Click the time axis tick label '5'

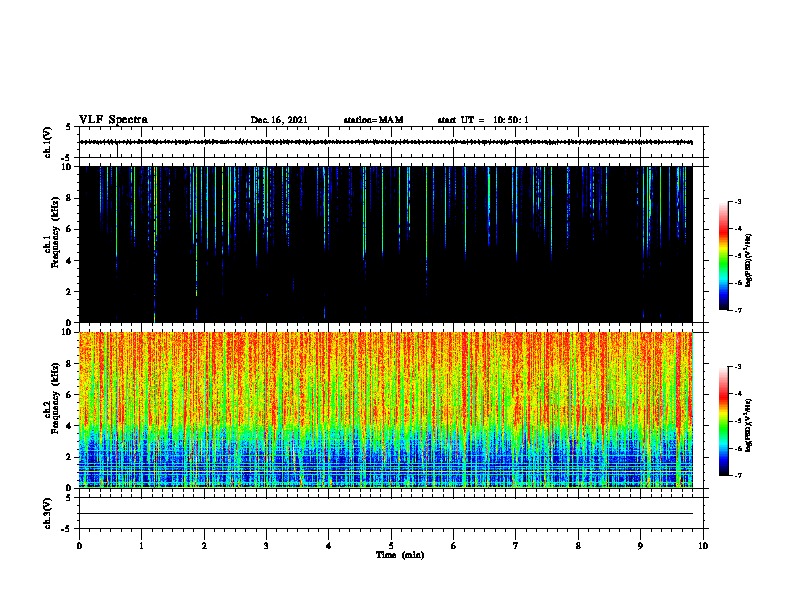click(391, 545)
